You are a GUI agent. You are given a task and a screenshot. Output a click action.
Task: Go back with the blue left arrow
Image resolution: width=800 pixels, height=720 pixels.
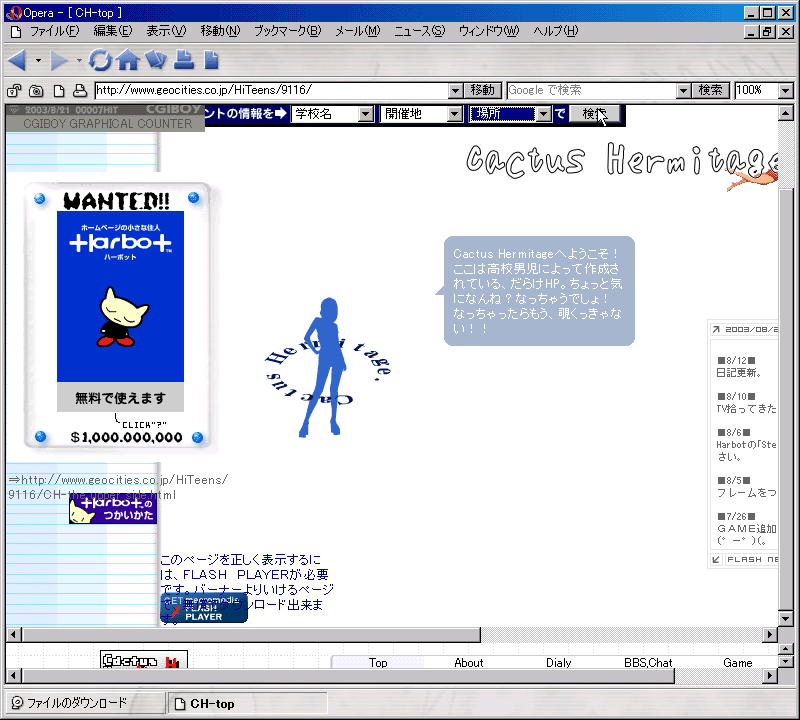18,60
